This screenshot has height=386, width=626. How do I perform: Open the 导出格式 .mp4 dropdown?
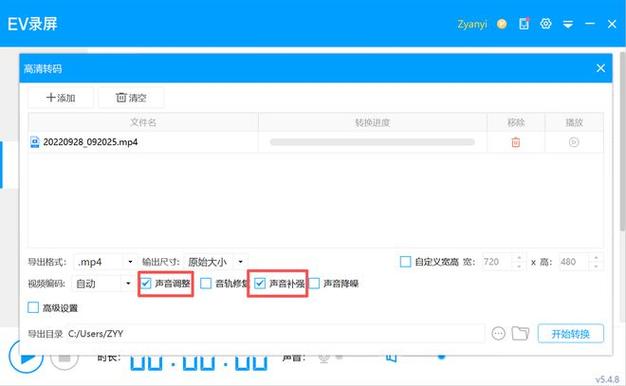105,262
